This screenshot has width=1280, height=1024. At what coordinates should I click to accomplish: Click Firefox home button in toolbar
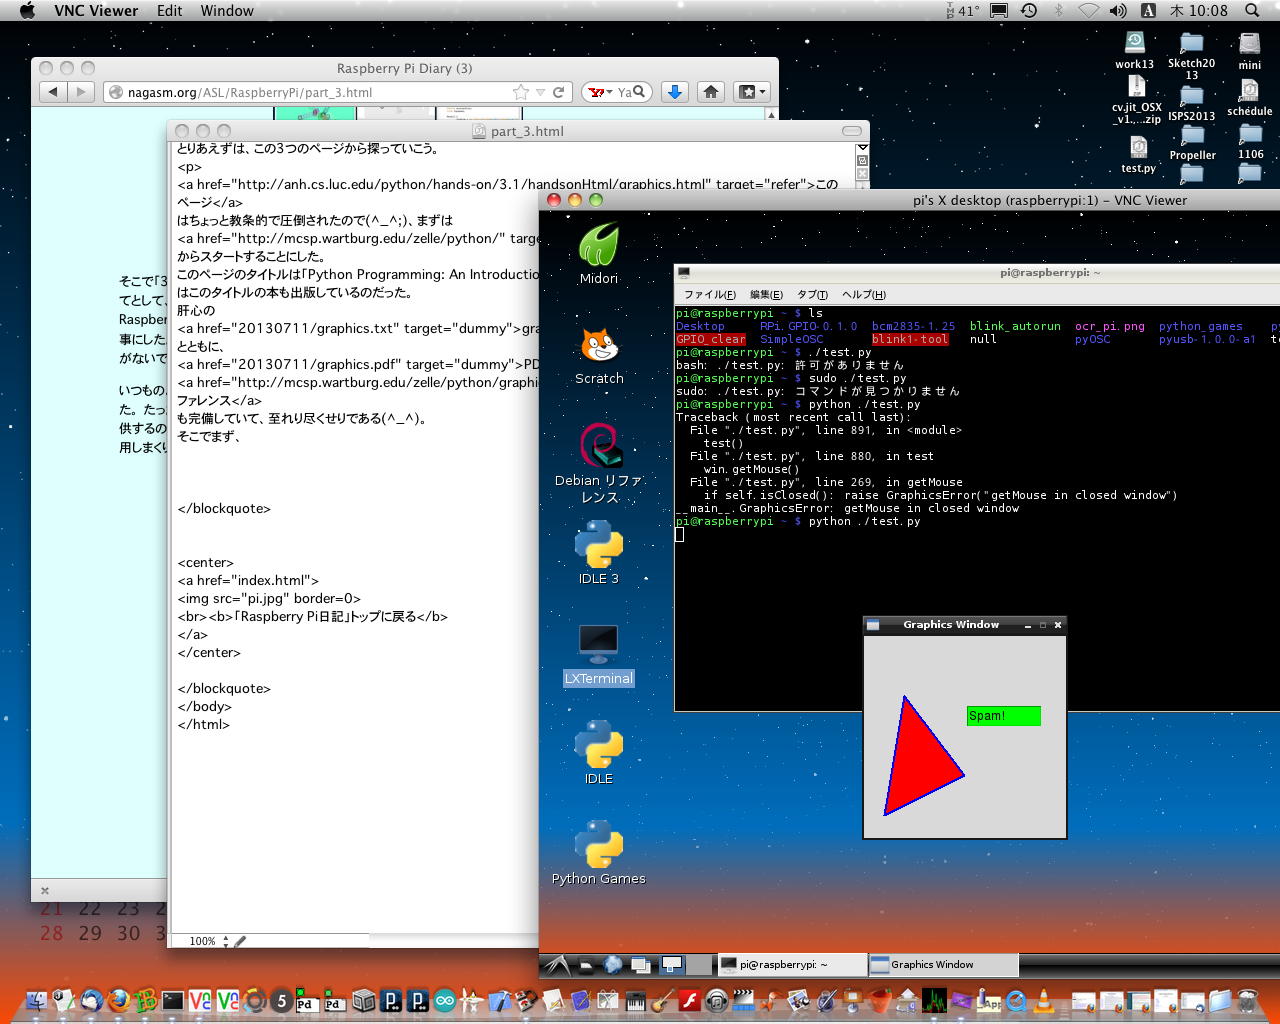tap(711, 92)
